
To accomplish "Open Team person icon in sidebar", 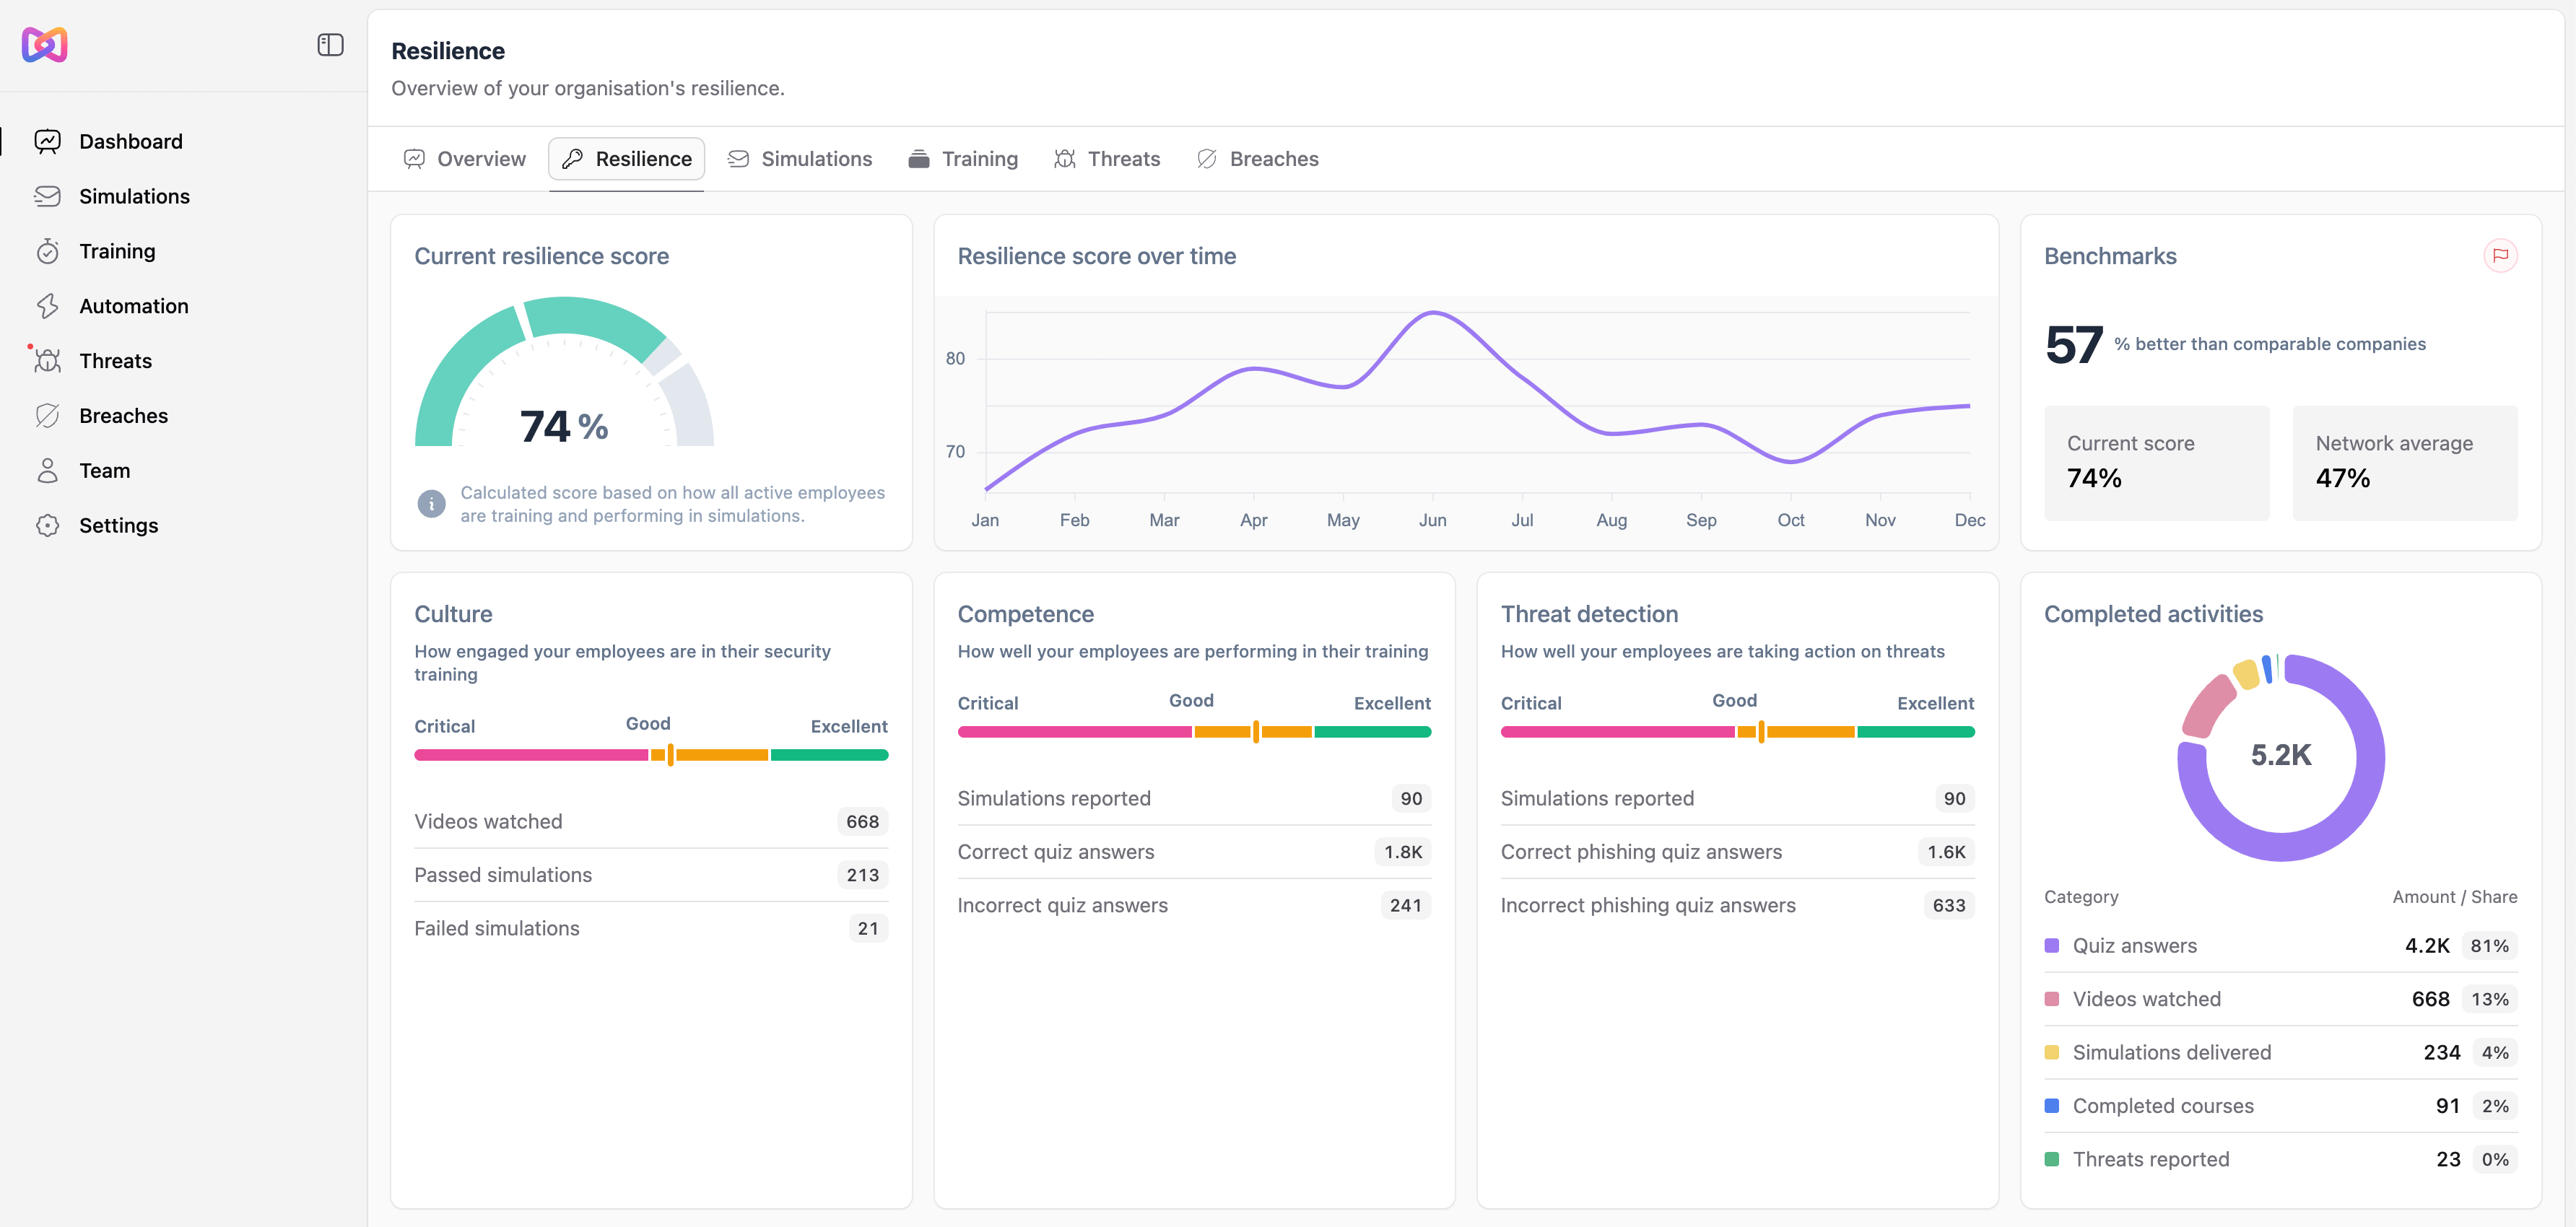I will click(47, 471).
